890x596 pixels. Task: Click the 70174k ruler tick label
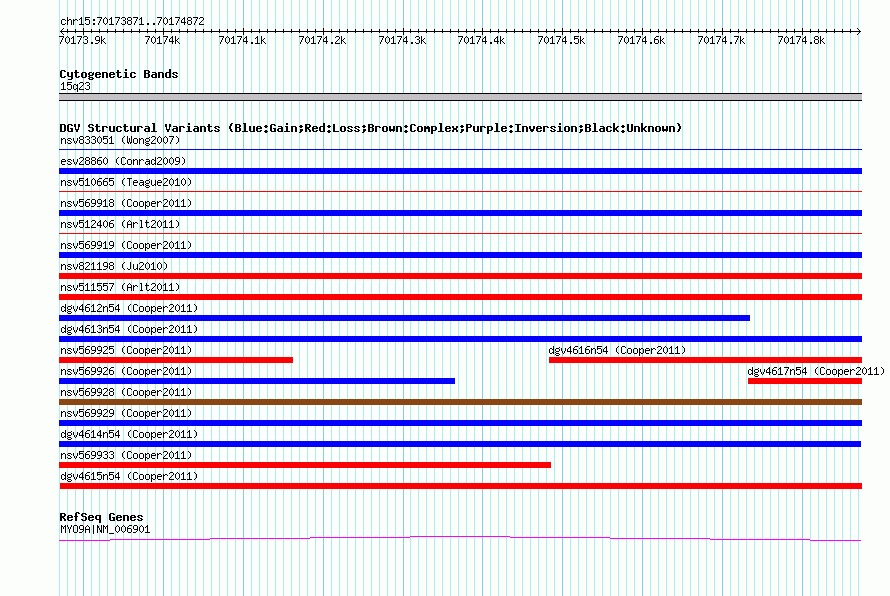coord(162,40)
